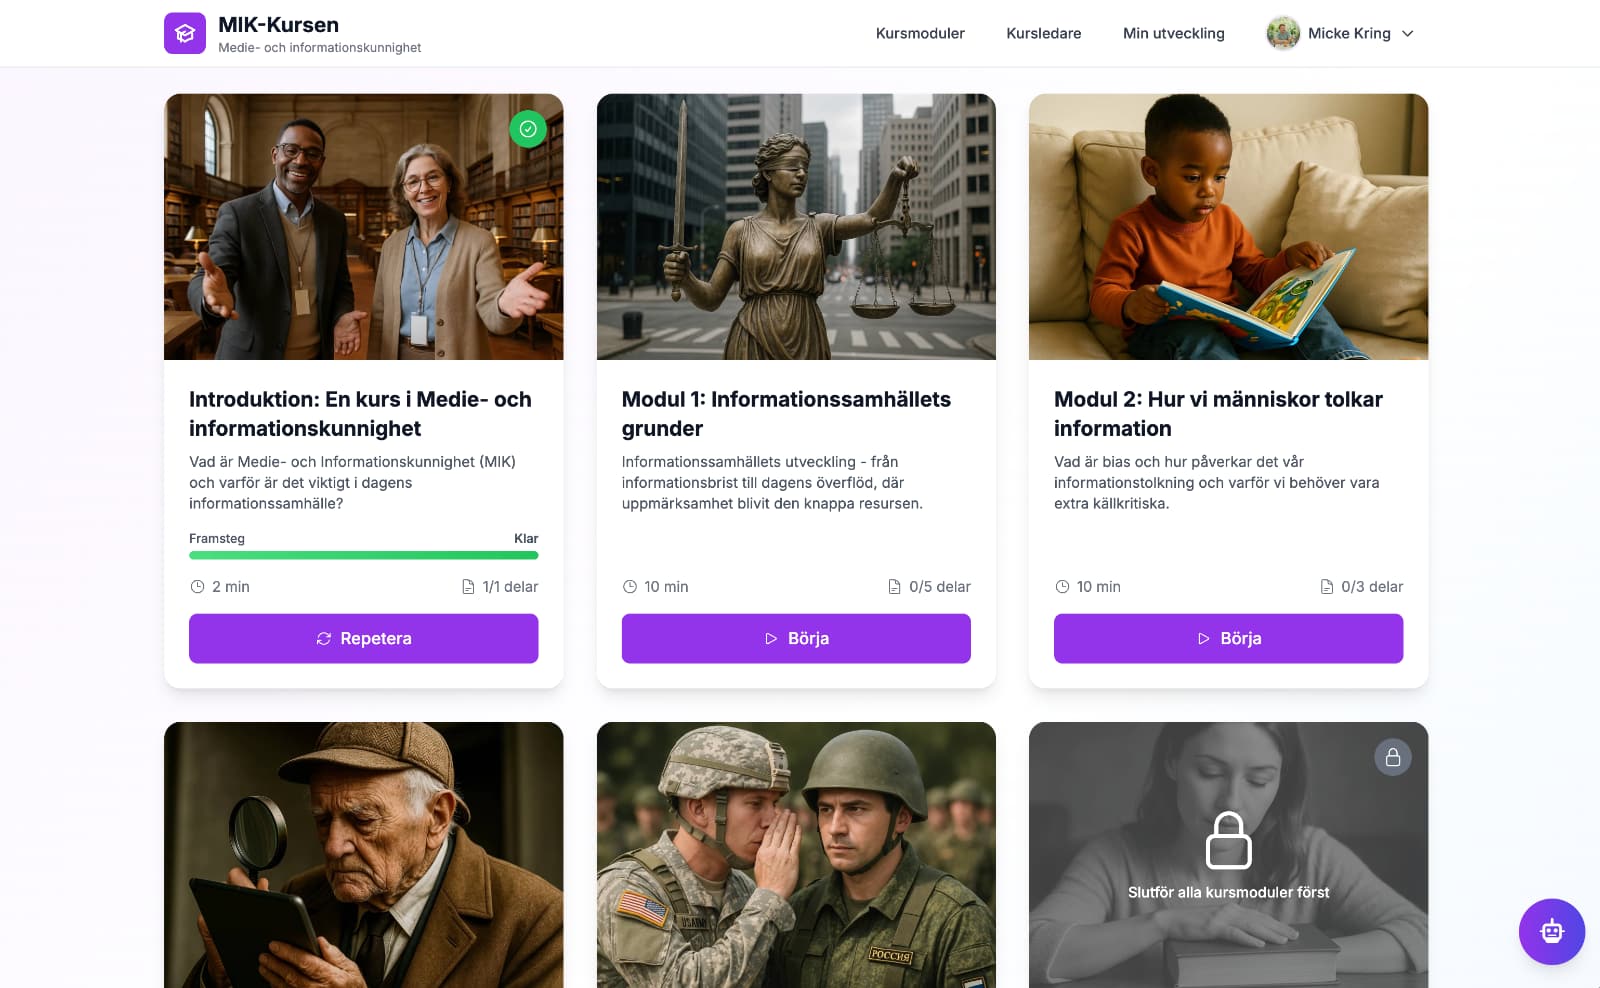
Task: Go to Kursledare in navigation
Action: [x=1043, y=34]
